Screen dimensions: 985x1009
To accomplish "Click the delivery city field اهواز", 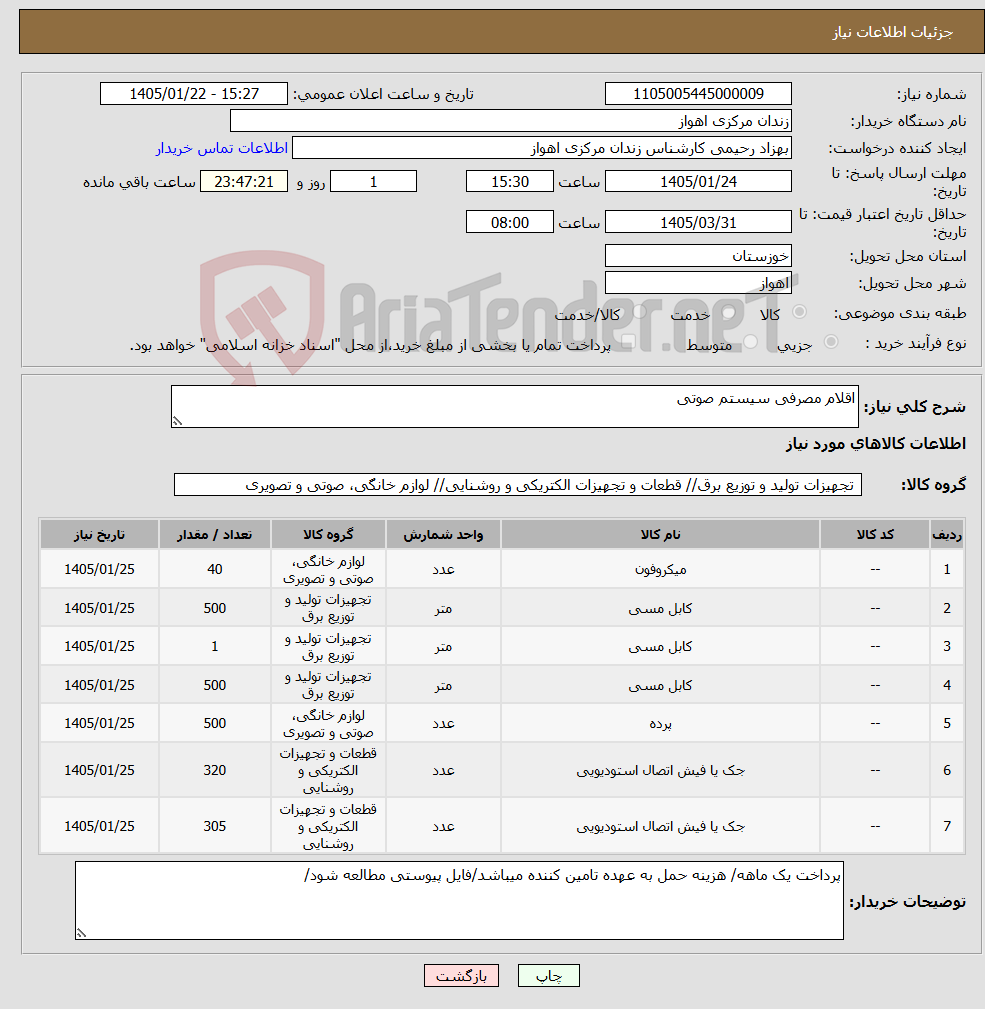I will click(x=698, y=282).
